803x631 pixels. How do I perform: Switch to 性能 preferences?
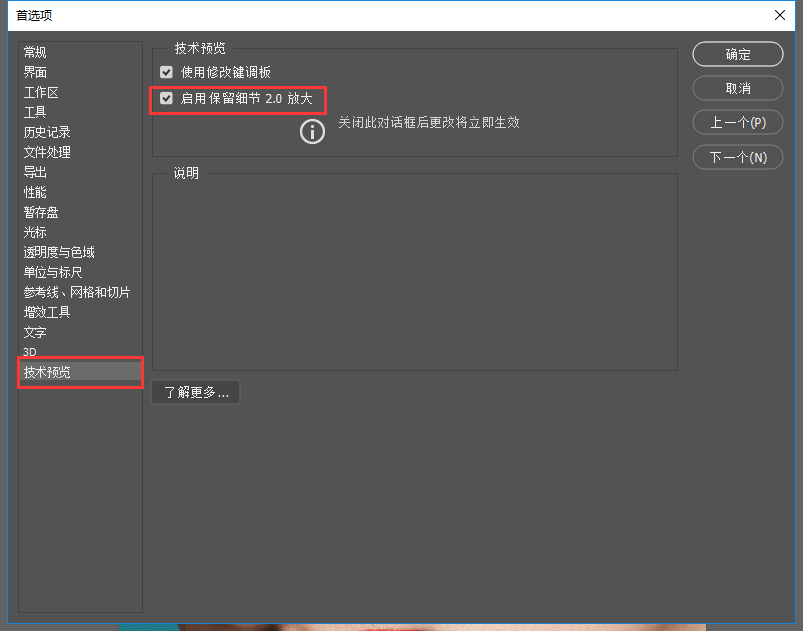[35, 192]
